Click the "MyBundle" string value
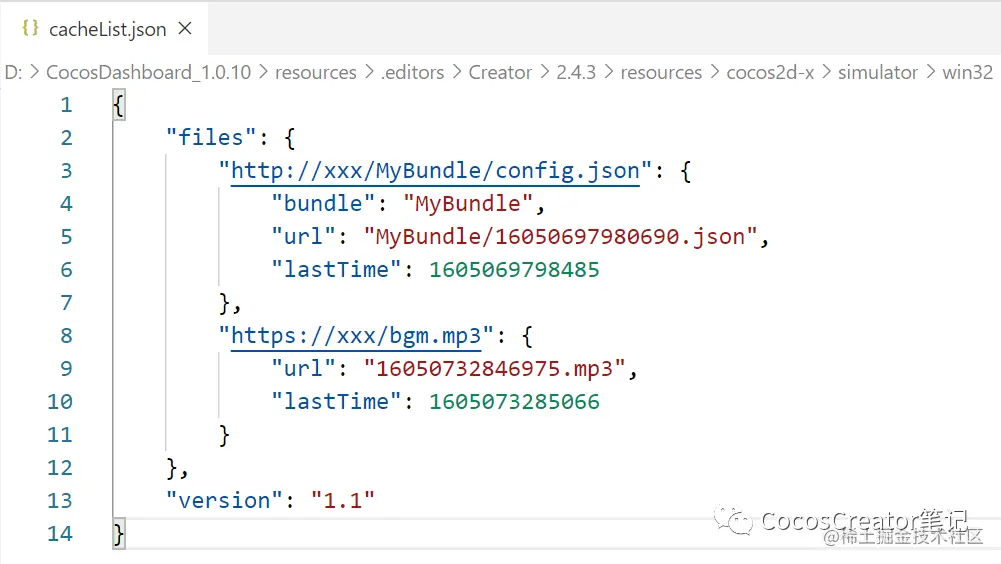 point(468,204)
